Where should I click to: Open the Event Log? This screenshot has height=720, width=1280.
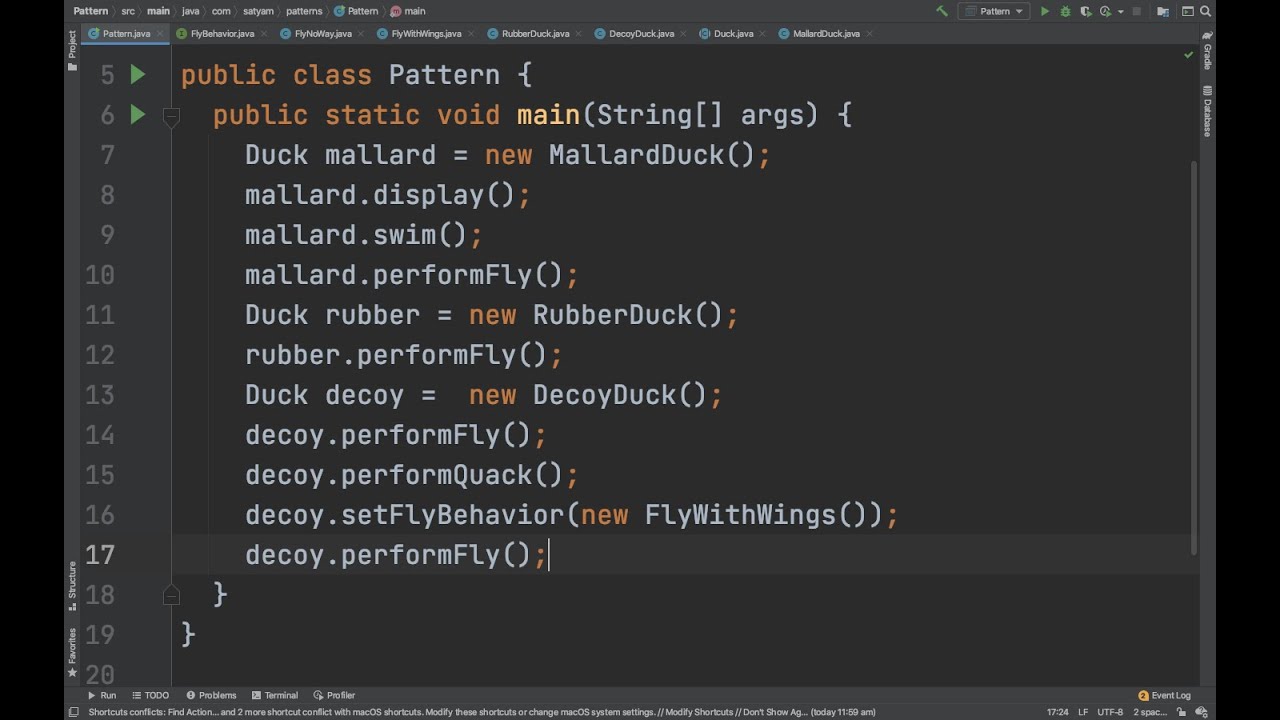click(1165, 695)
